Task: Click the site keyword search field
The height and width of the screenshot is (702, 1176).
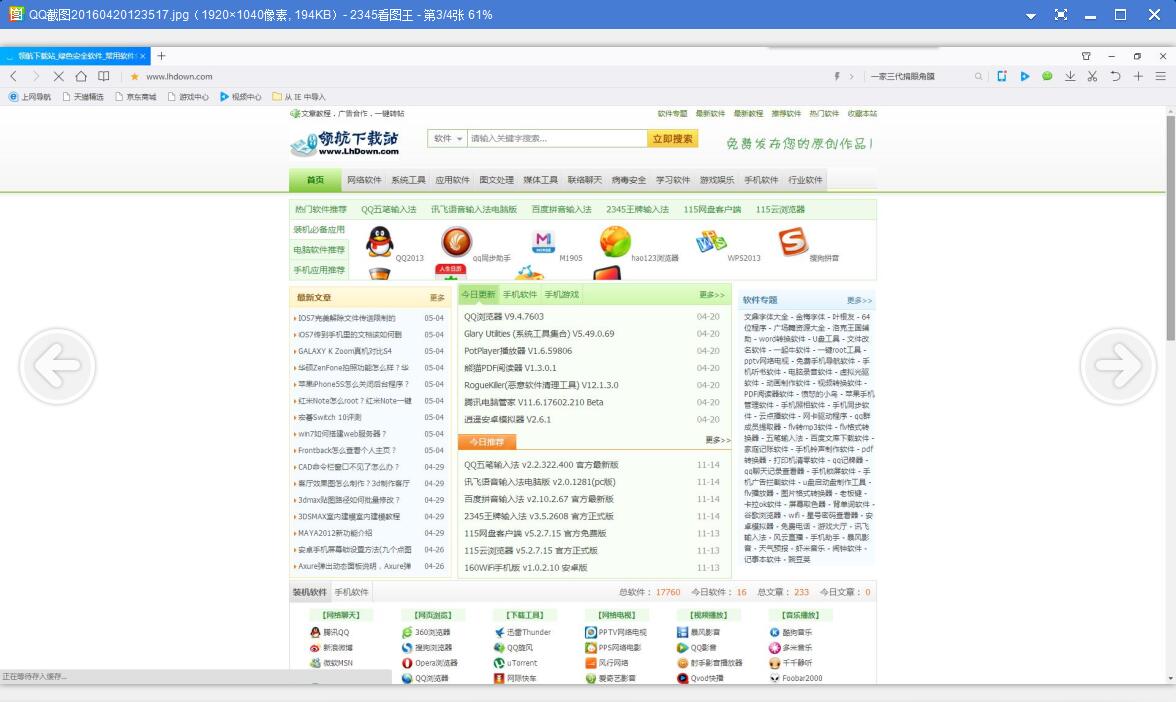Action: 556,139
